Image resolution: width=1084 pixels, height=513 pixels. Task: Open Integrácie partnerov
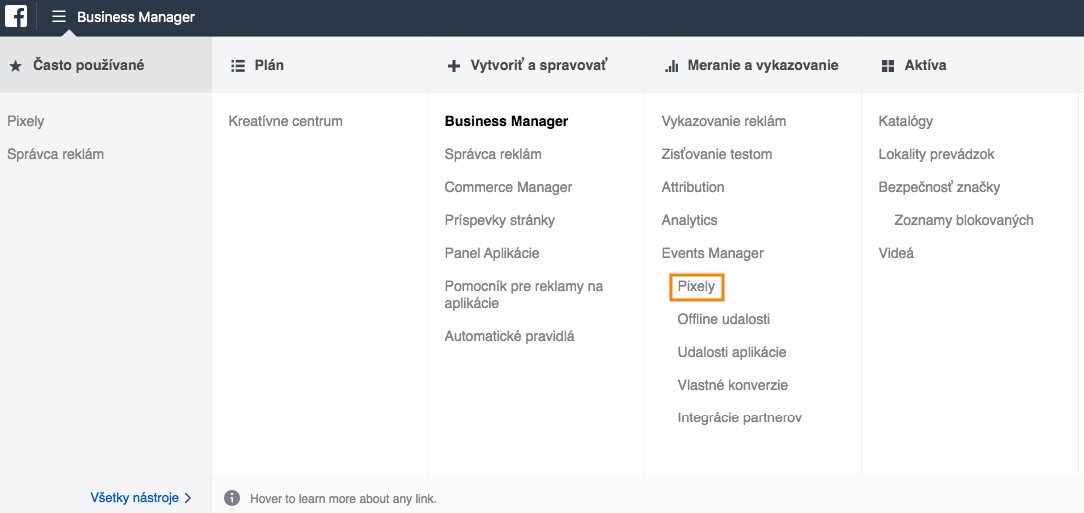739,418
